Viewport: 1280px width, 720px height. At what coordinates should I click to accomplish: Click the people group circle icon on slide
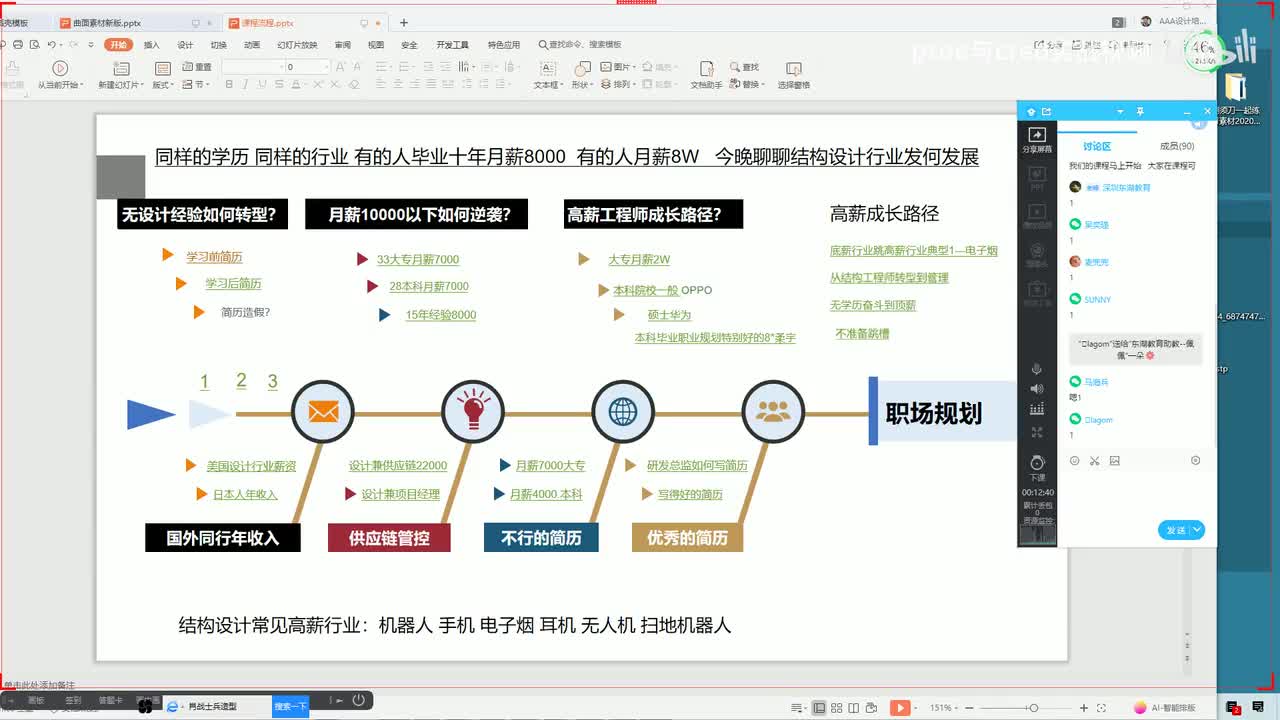(x=773, y=412)
